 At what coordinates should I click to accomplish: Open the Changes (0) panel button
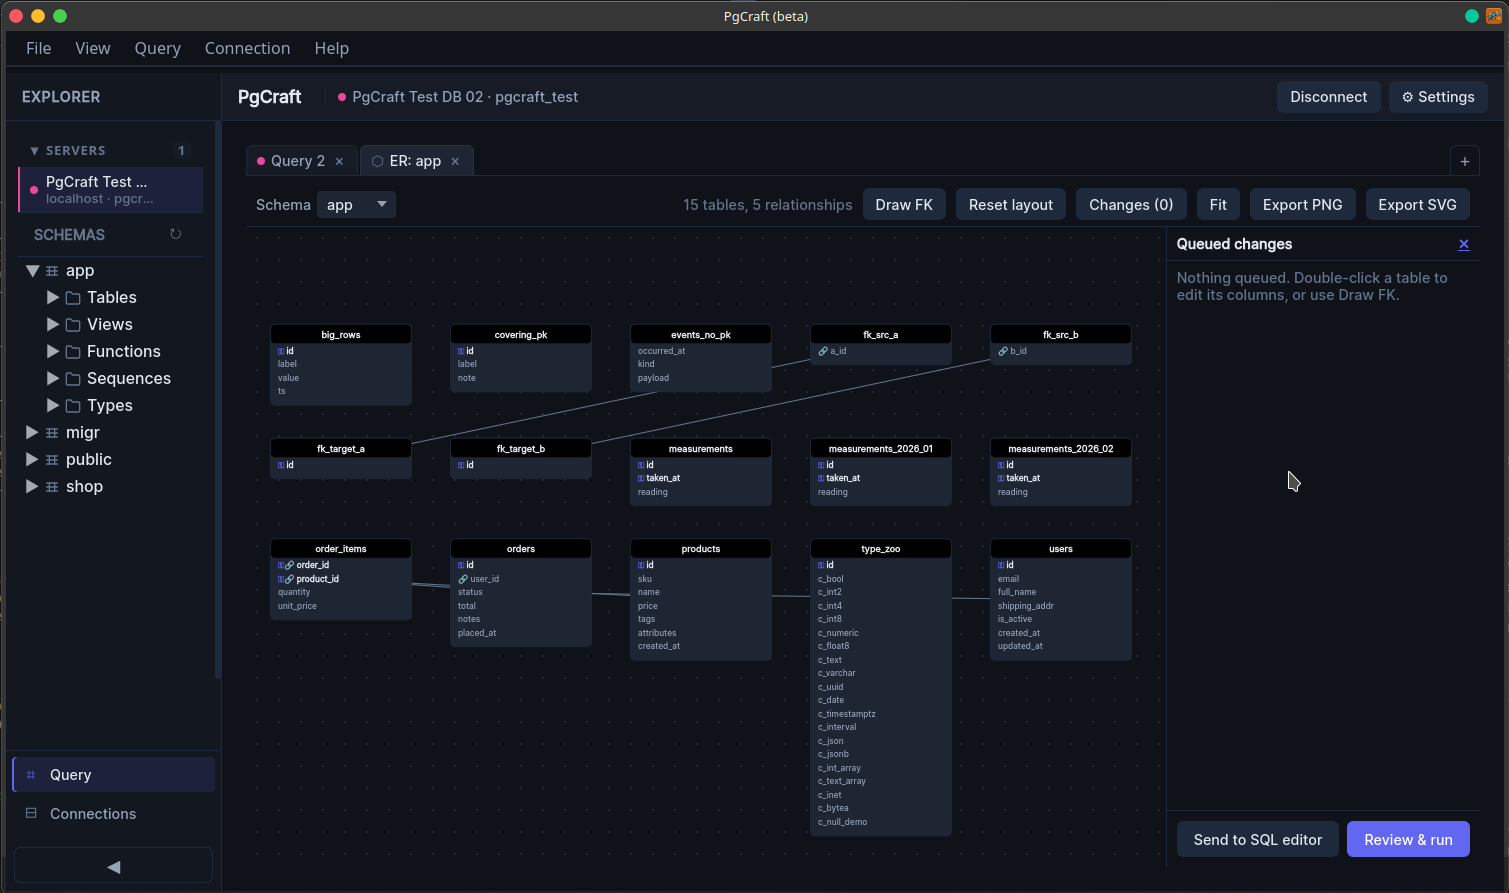(x=1131, y=205)
